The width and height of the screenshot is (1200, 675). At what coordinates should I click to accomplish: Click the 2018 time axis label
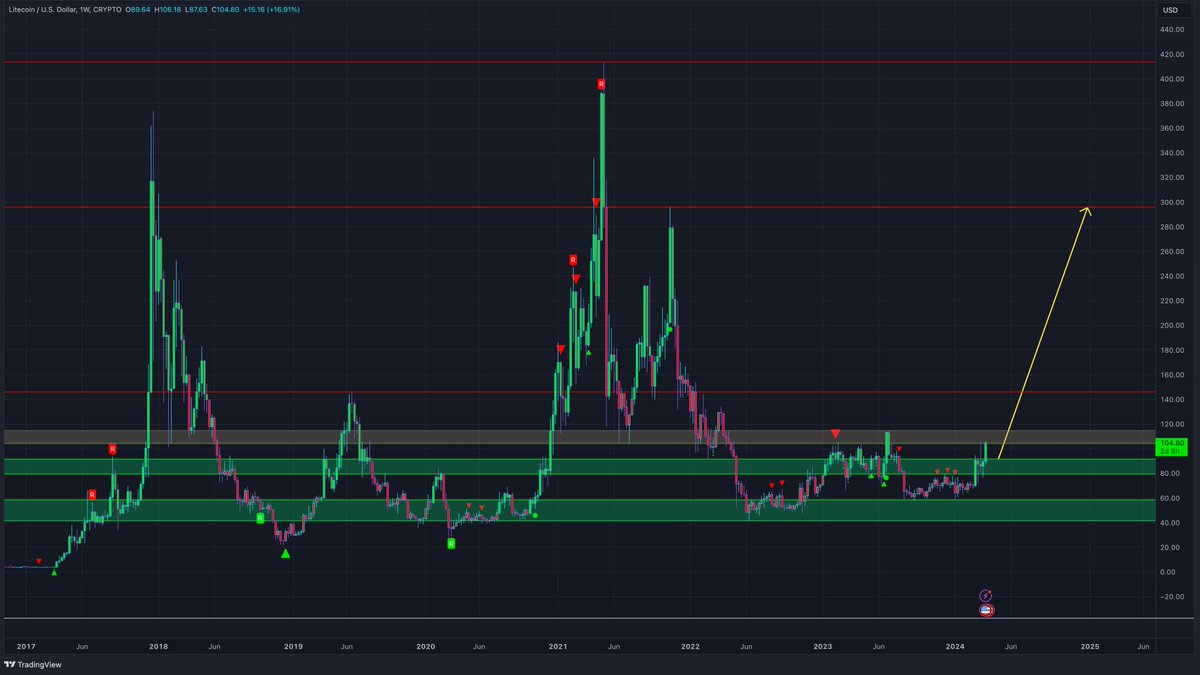(x=158, y=647)
